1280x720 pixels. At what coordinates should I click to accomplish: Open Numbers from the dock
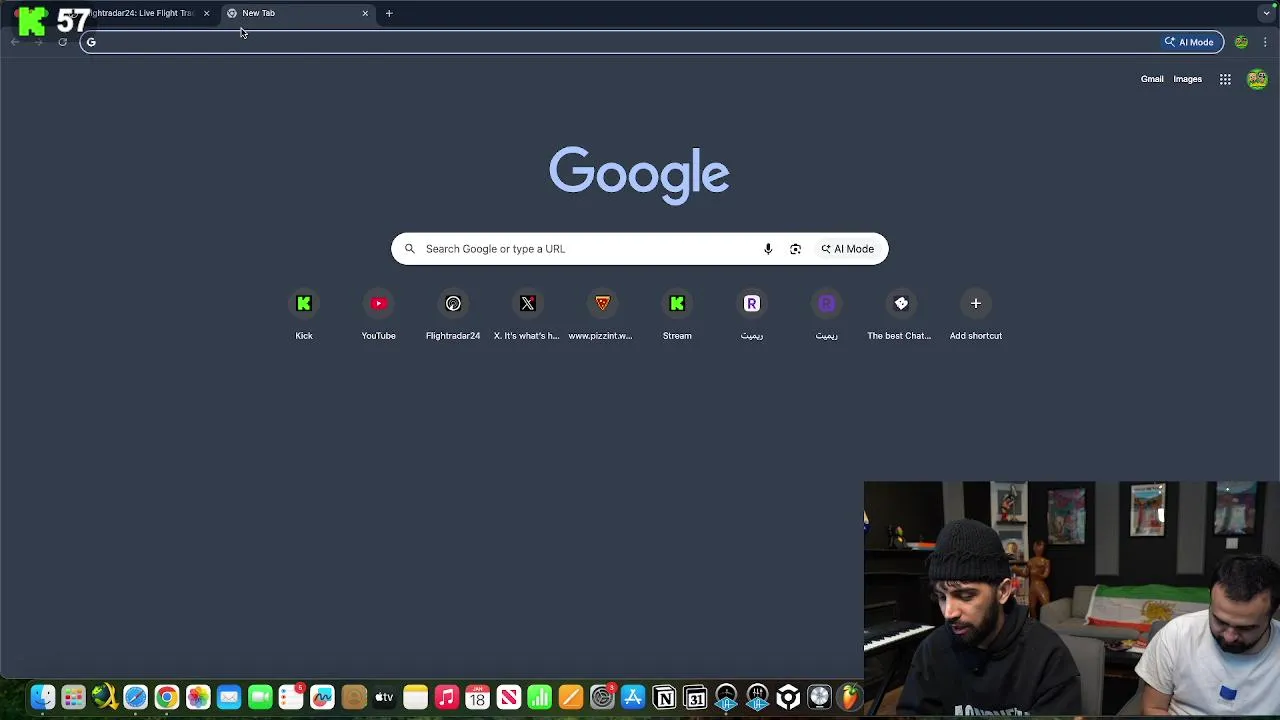pyautogui.click(x=539, y=697)
